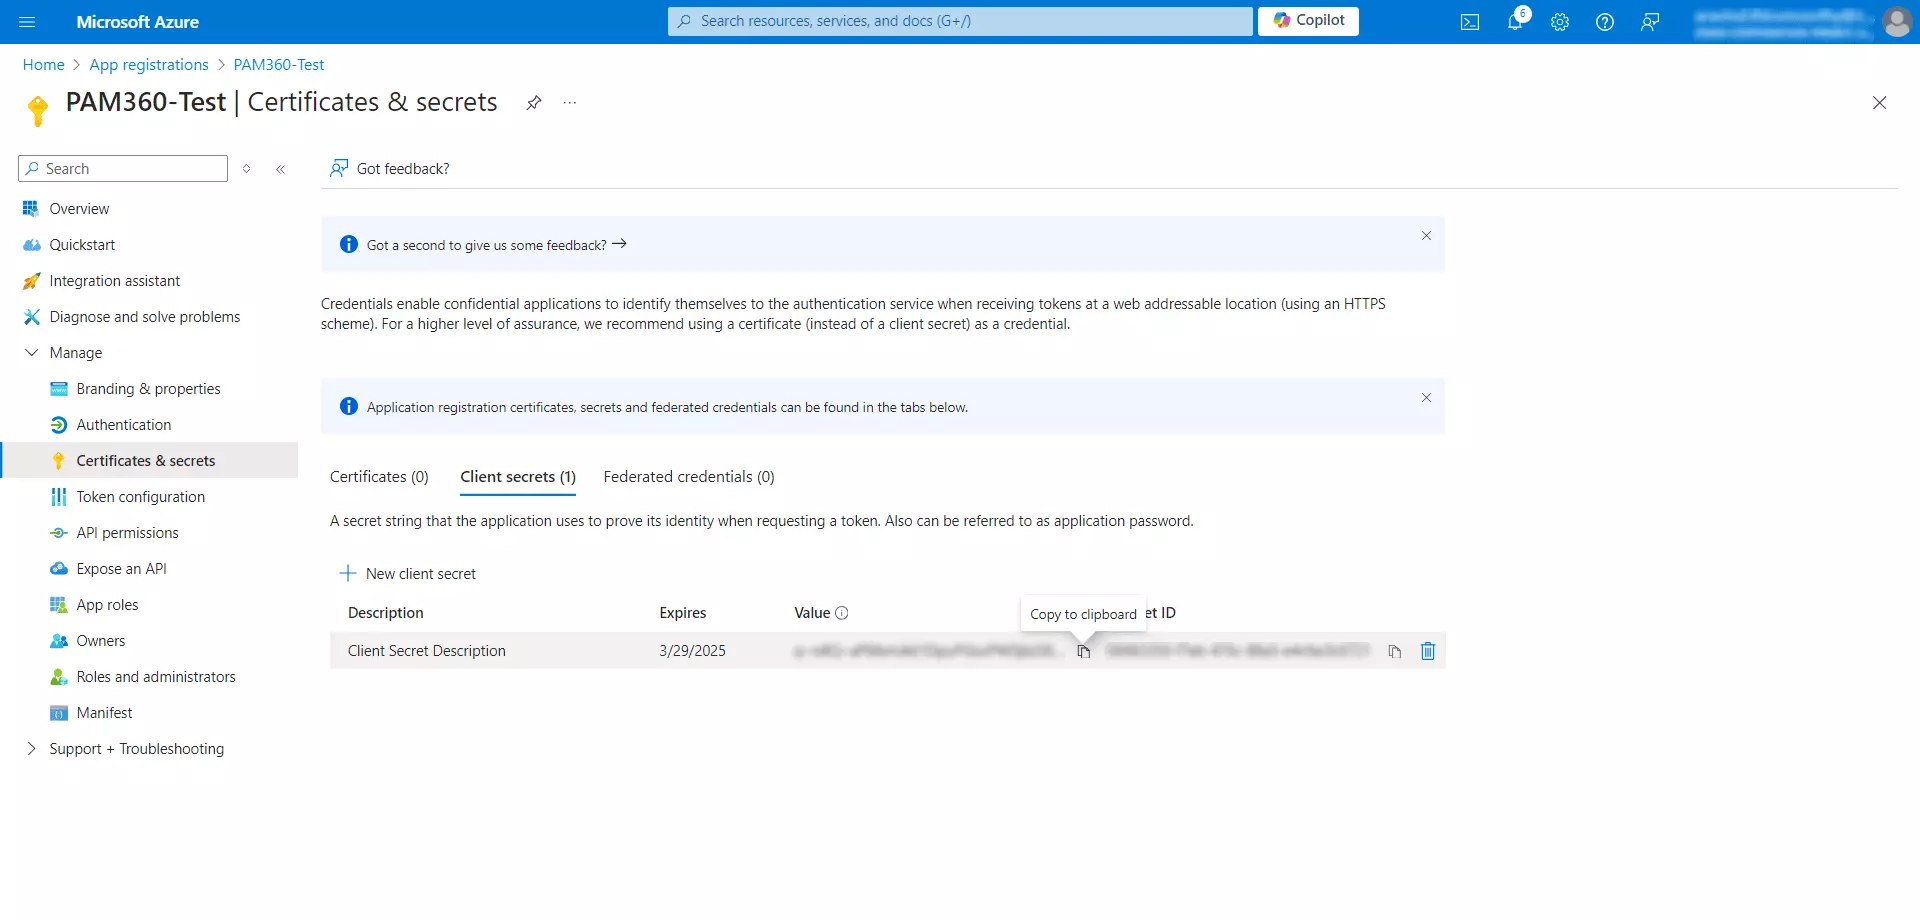
Task: Click the Value column info icon
Action: (842, 613)
